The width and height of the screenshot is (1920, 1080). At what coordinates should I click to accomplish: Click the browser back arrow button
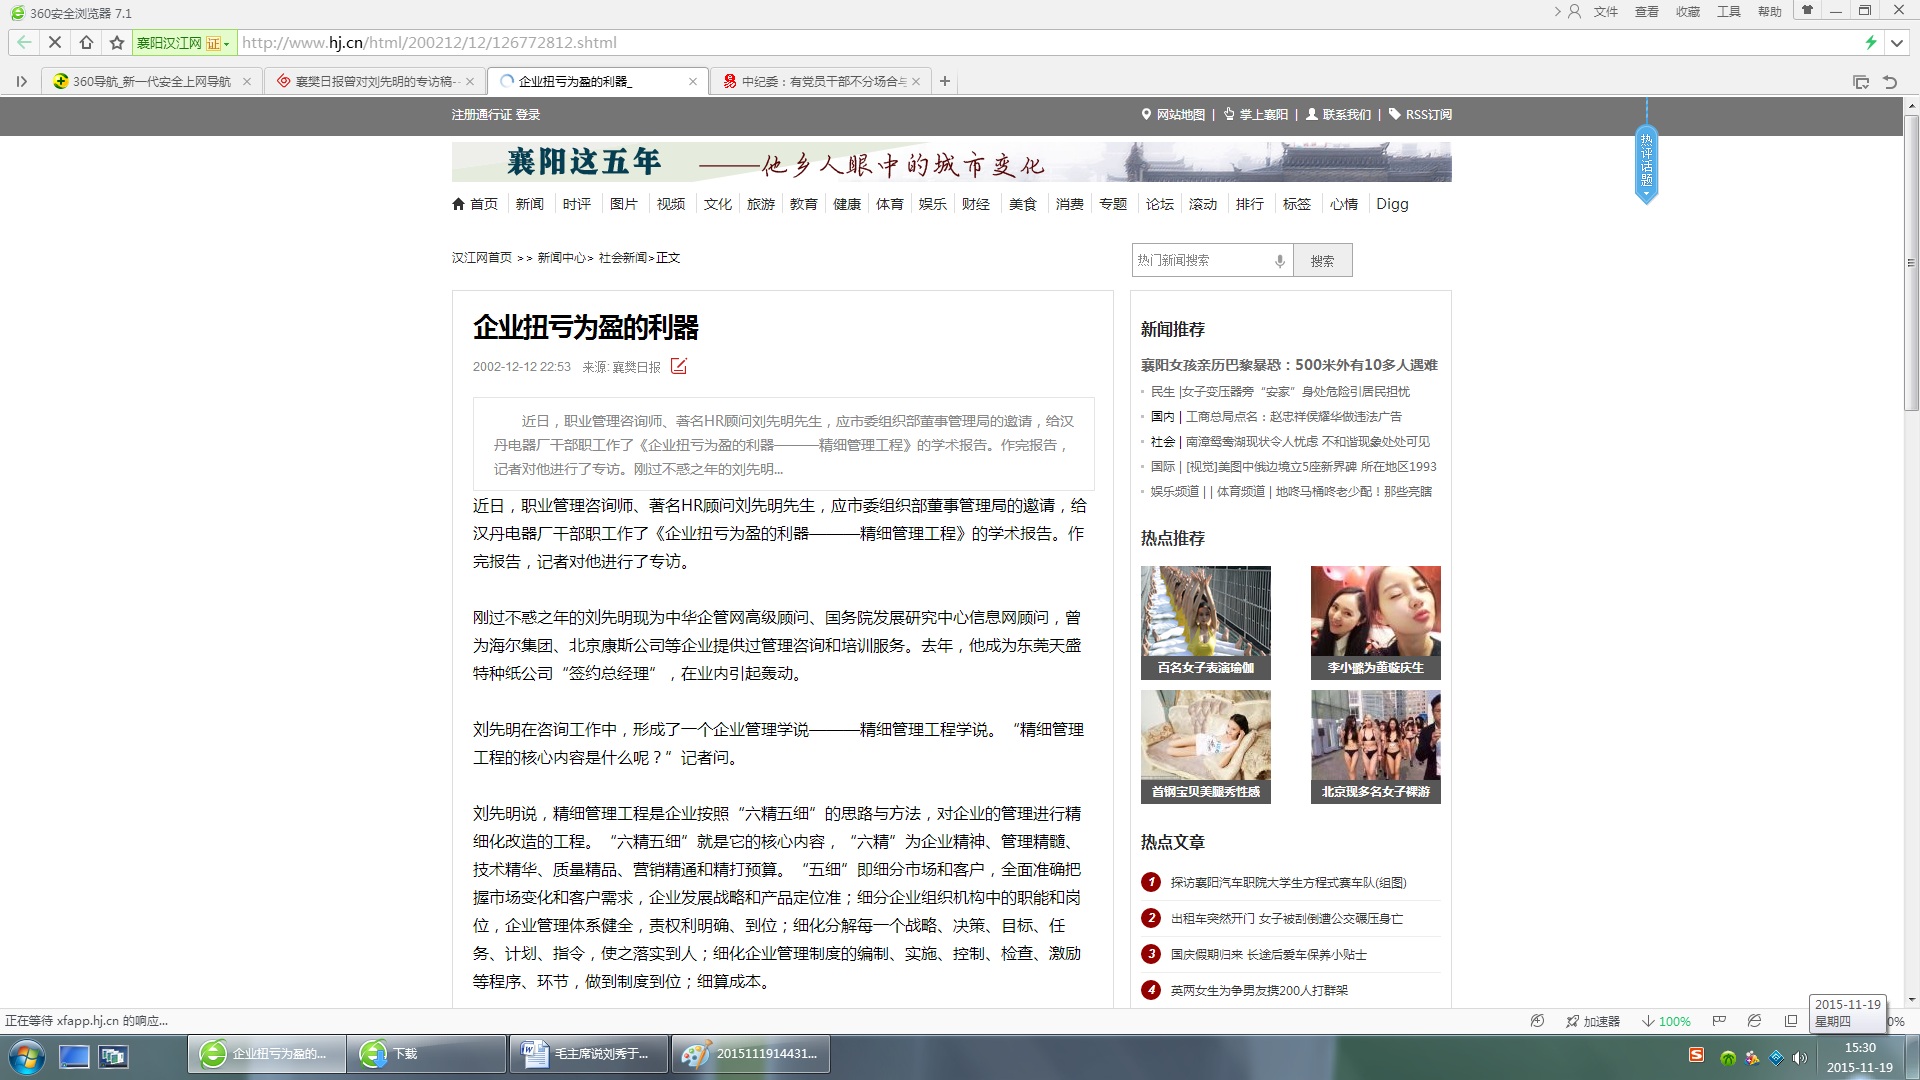click(x=24, y=42)
